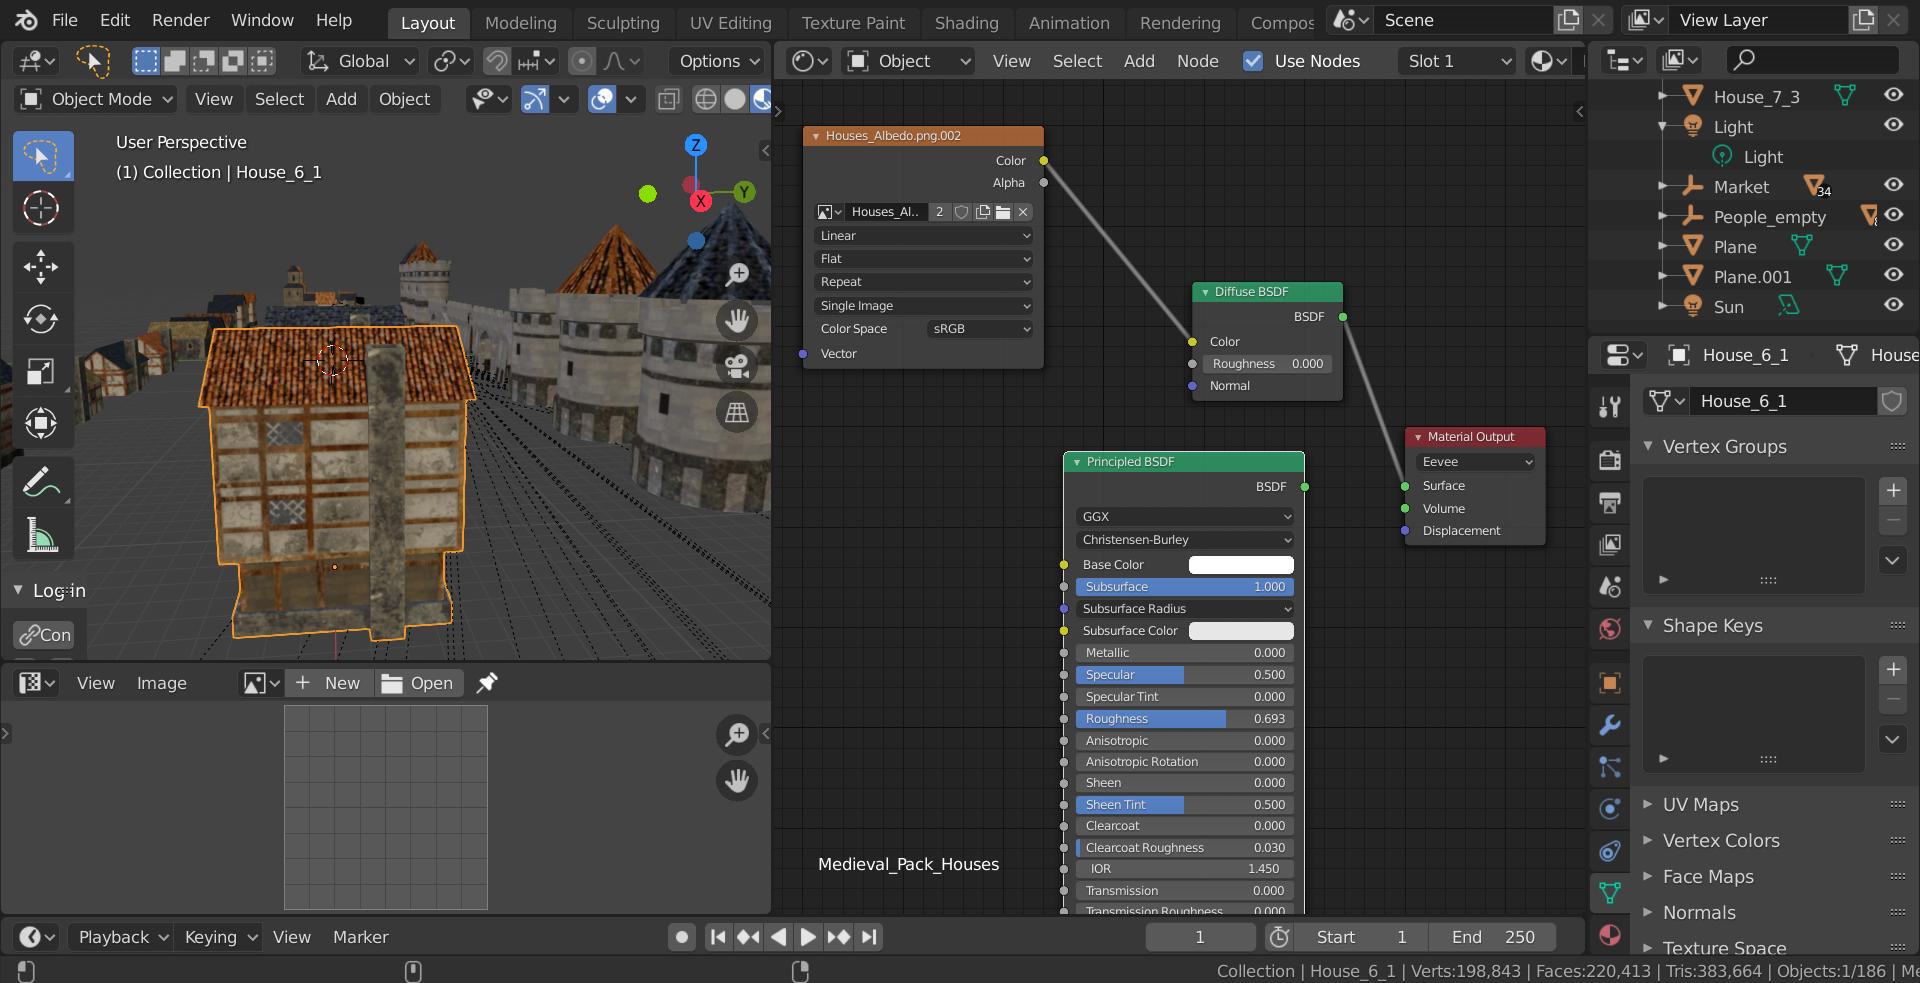The width and height of the screenshot is (1920, 983).
Task: Open the Output properties tab
Action: click(x=1609, y=502)
